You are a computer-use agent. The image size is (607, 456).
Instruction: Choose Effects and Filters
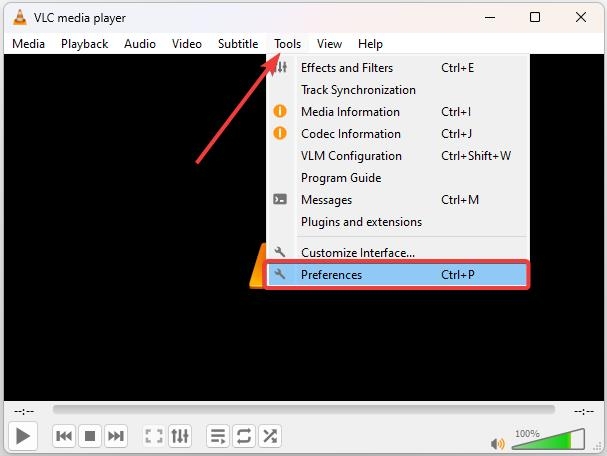398,68
